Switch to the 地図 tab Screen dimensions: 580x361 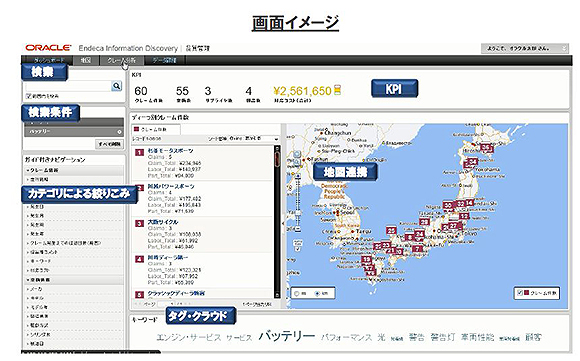(x=86, y=60)
